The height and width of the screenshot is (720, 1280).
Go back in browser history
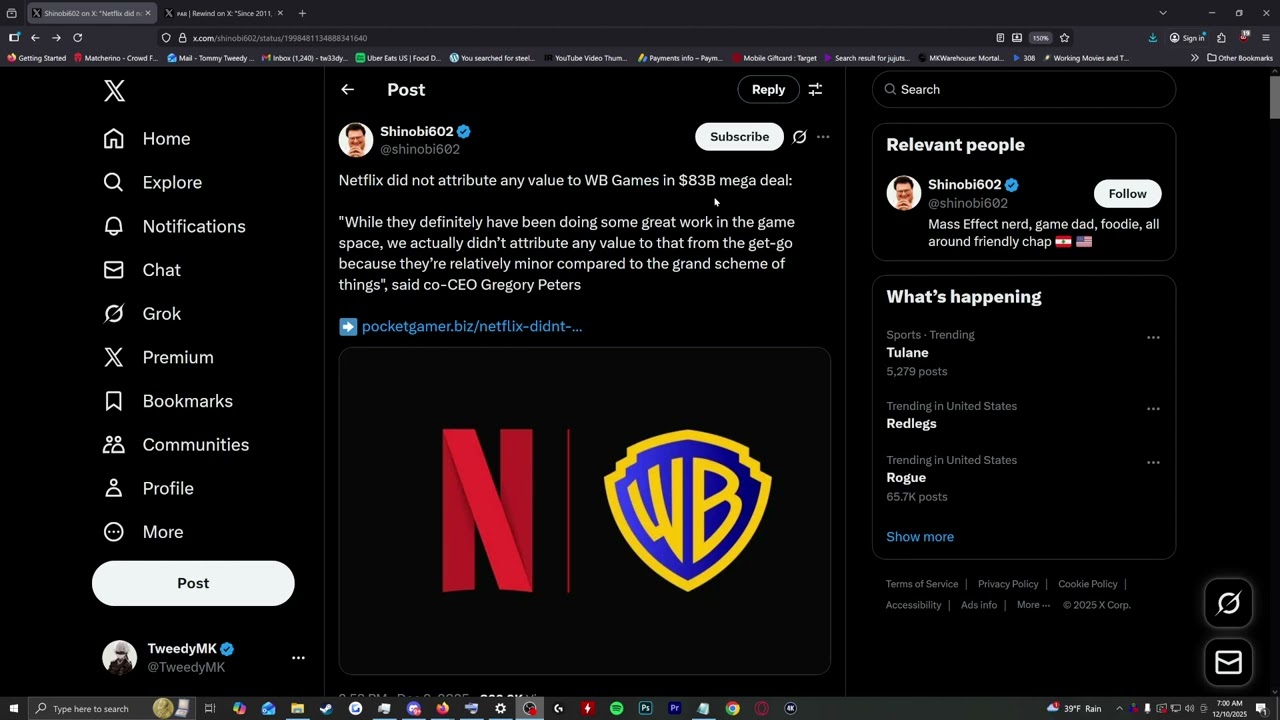point(35,38)
